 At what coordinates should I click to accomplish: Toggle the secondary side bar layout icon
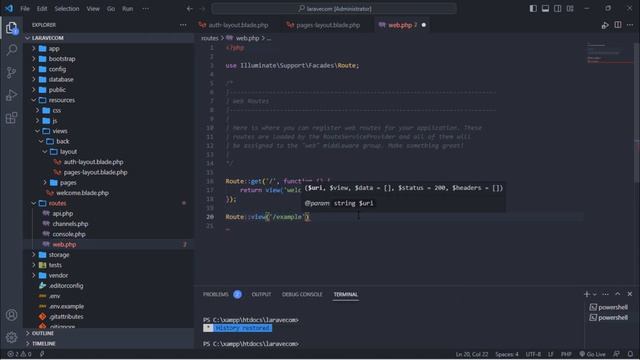[558, 9]
